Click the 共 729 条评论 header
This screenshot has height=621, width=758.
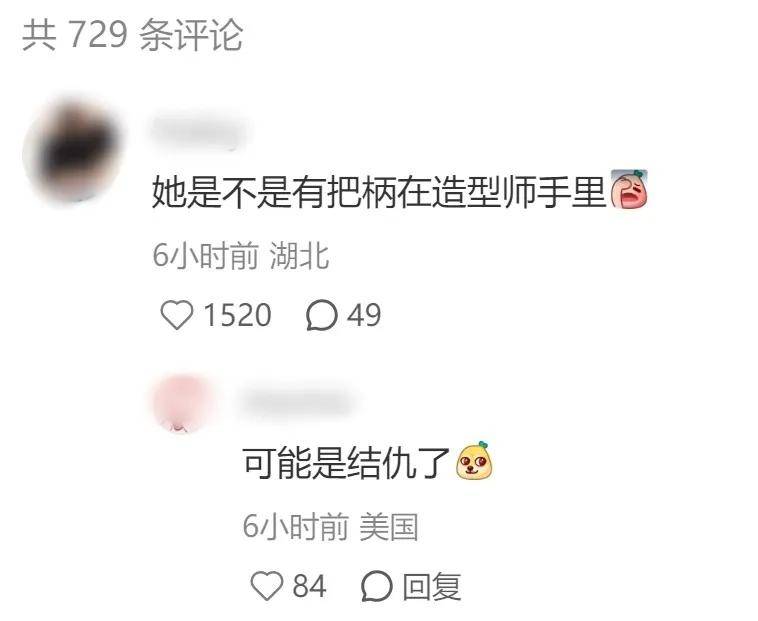[132, 35]
